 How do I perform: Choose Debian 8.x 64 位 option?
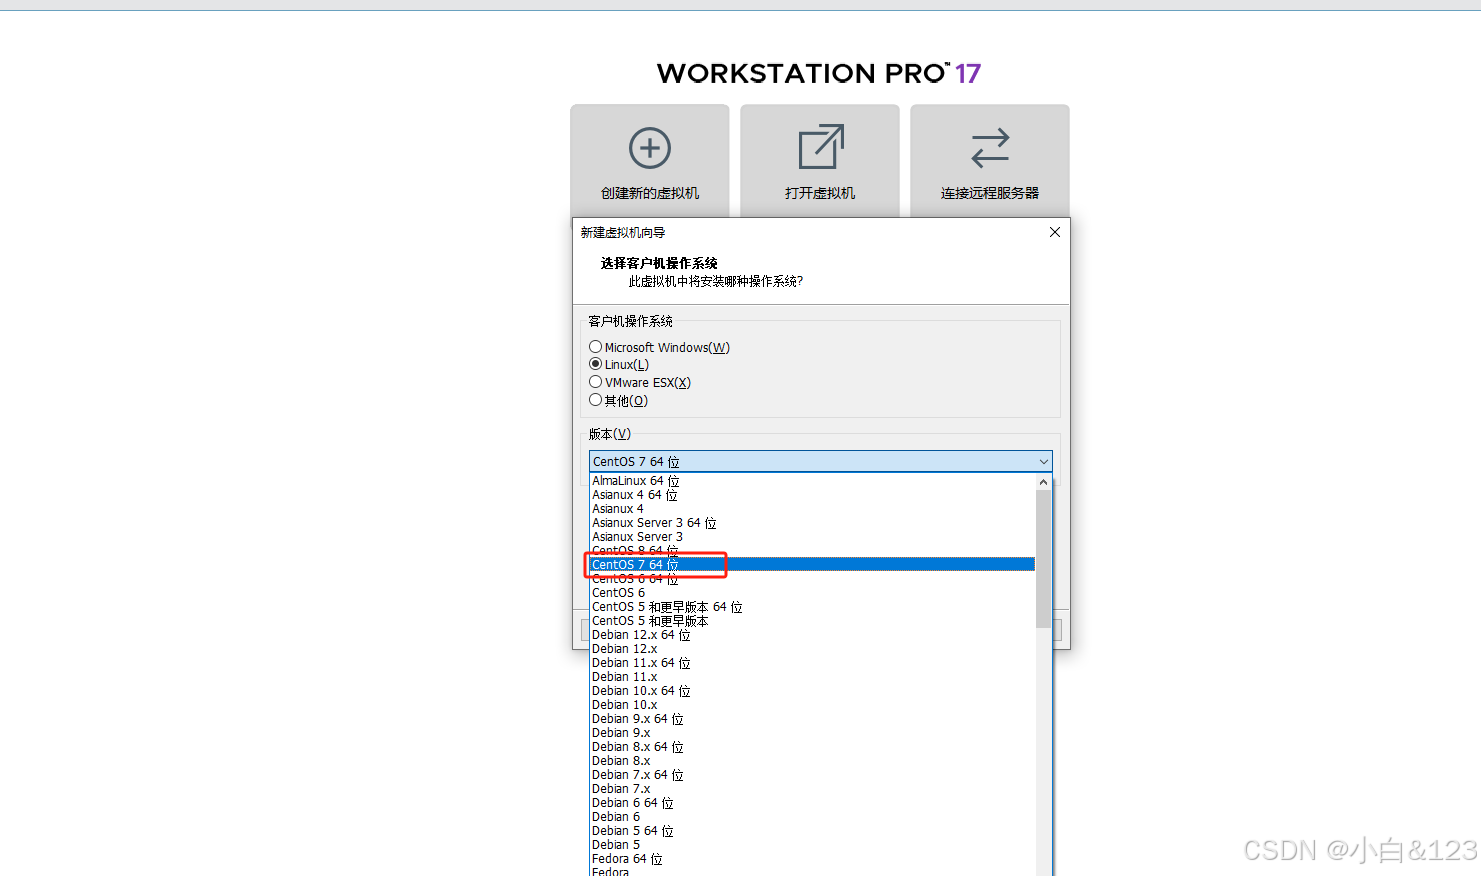point(812,747)
